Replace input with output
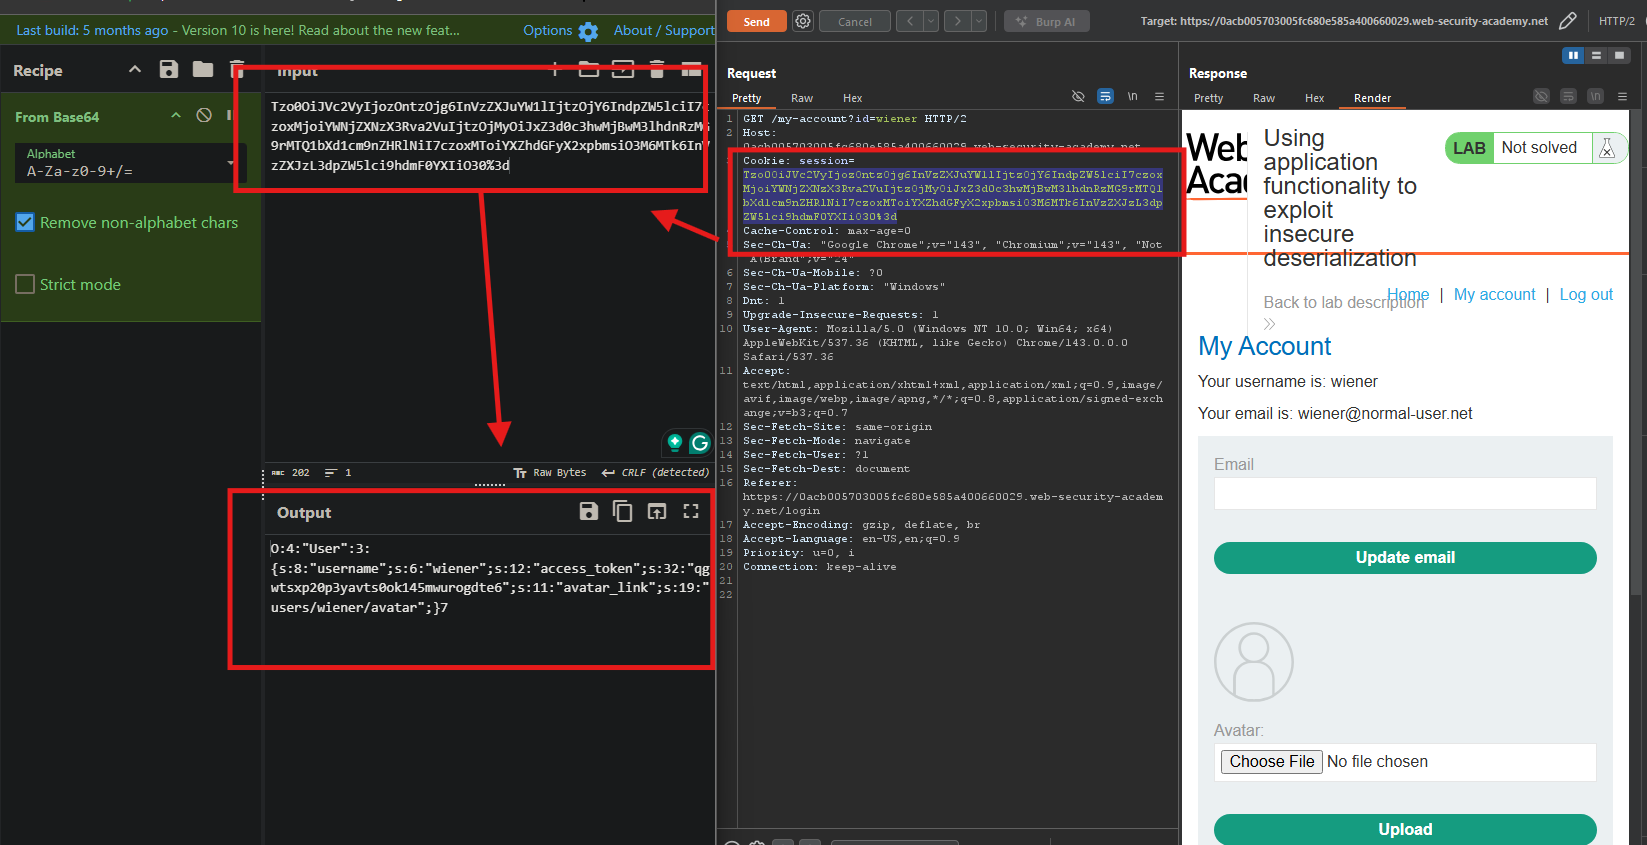The height and width of the screenshot is (845, 1647). pyautogui.click(x=657, y=511)
